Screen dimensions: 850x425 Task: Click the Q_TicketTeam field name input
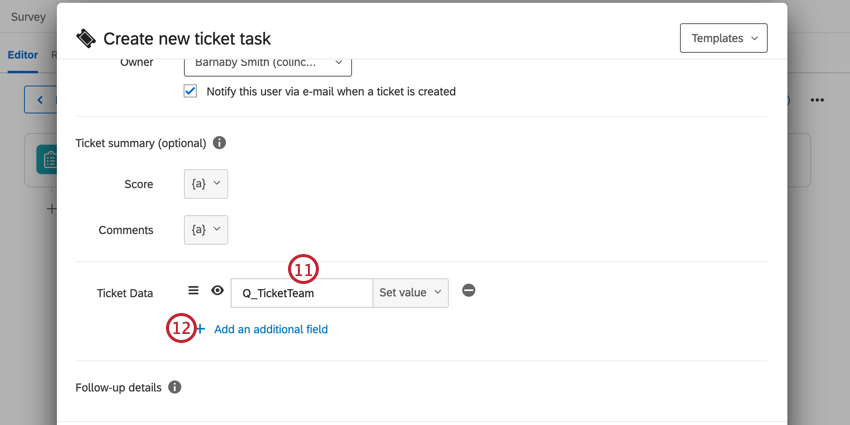(x=302, y=293)
